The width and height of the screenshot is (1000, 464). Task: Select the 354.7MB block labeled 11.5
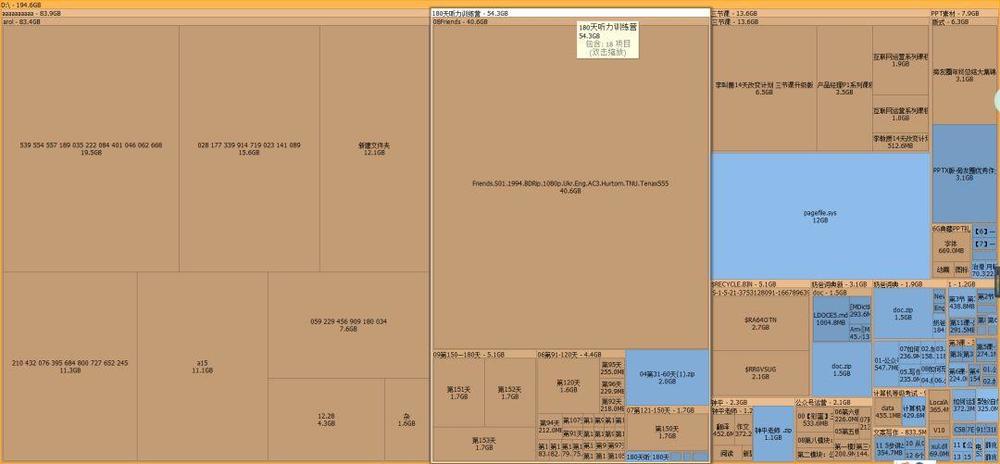click(889, 449)
